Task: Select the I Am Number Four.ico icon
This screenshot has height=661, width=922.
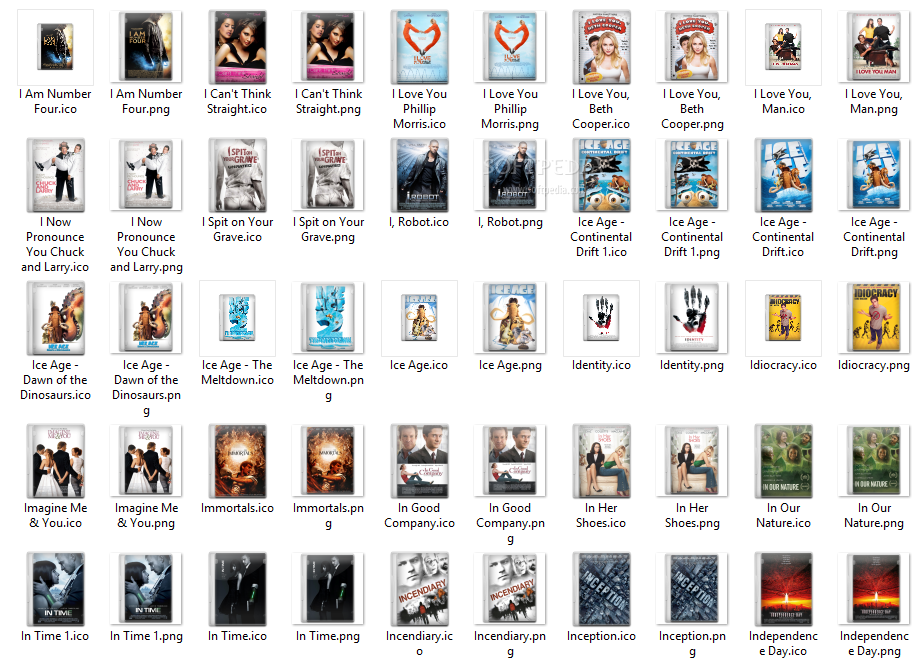Action: click(x=55, y=47)
